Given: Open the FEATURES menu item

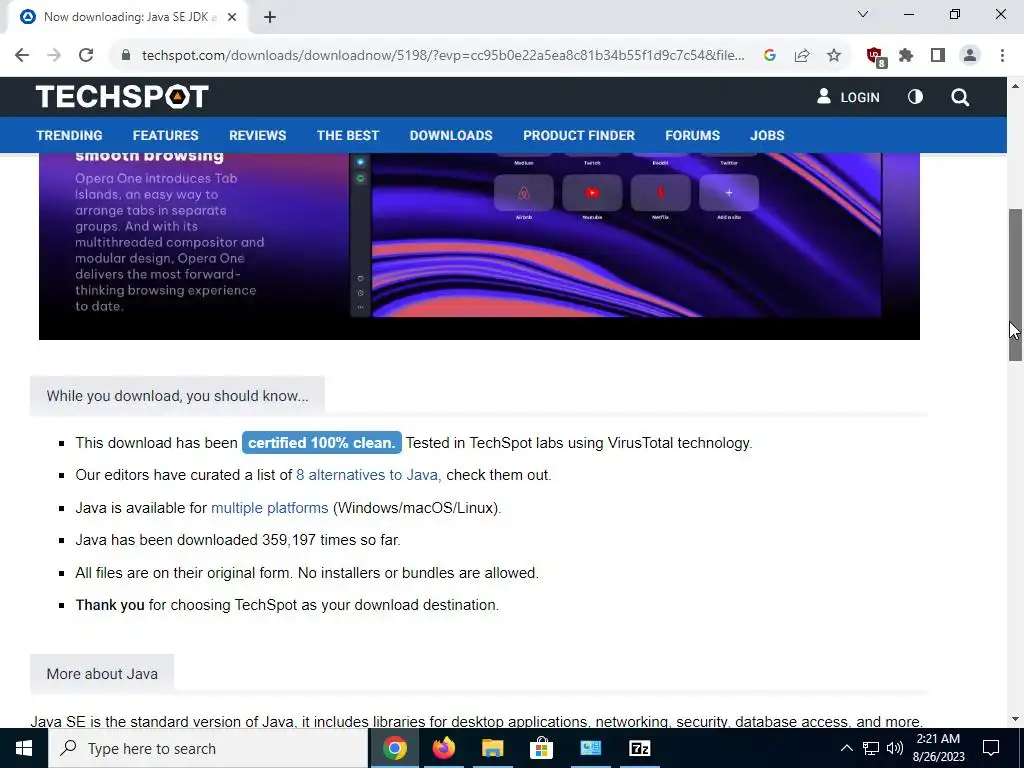Looking at the screenshot, I should pyautogui.click(x=165, y=135).
